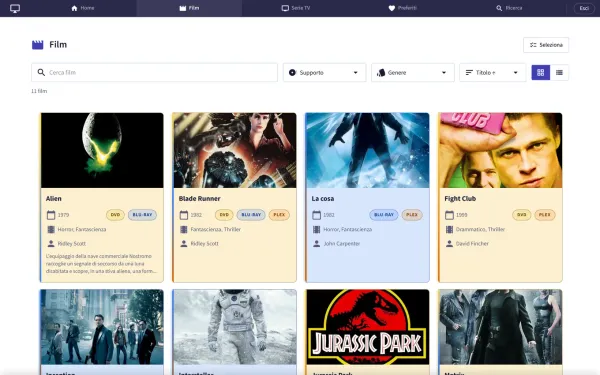
Task: Open the Preferiti tab
Action: 402,8
